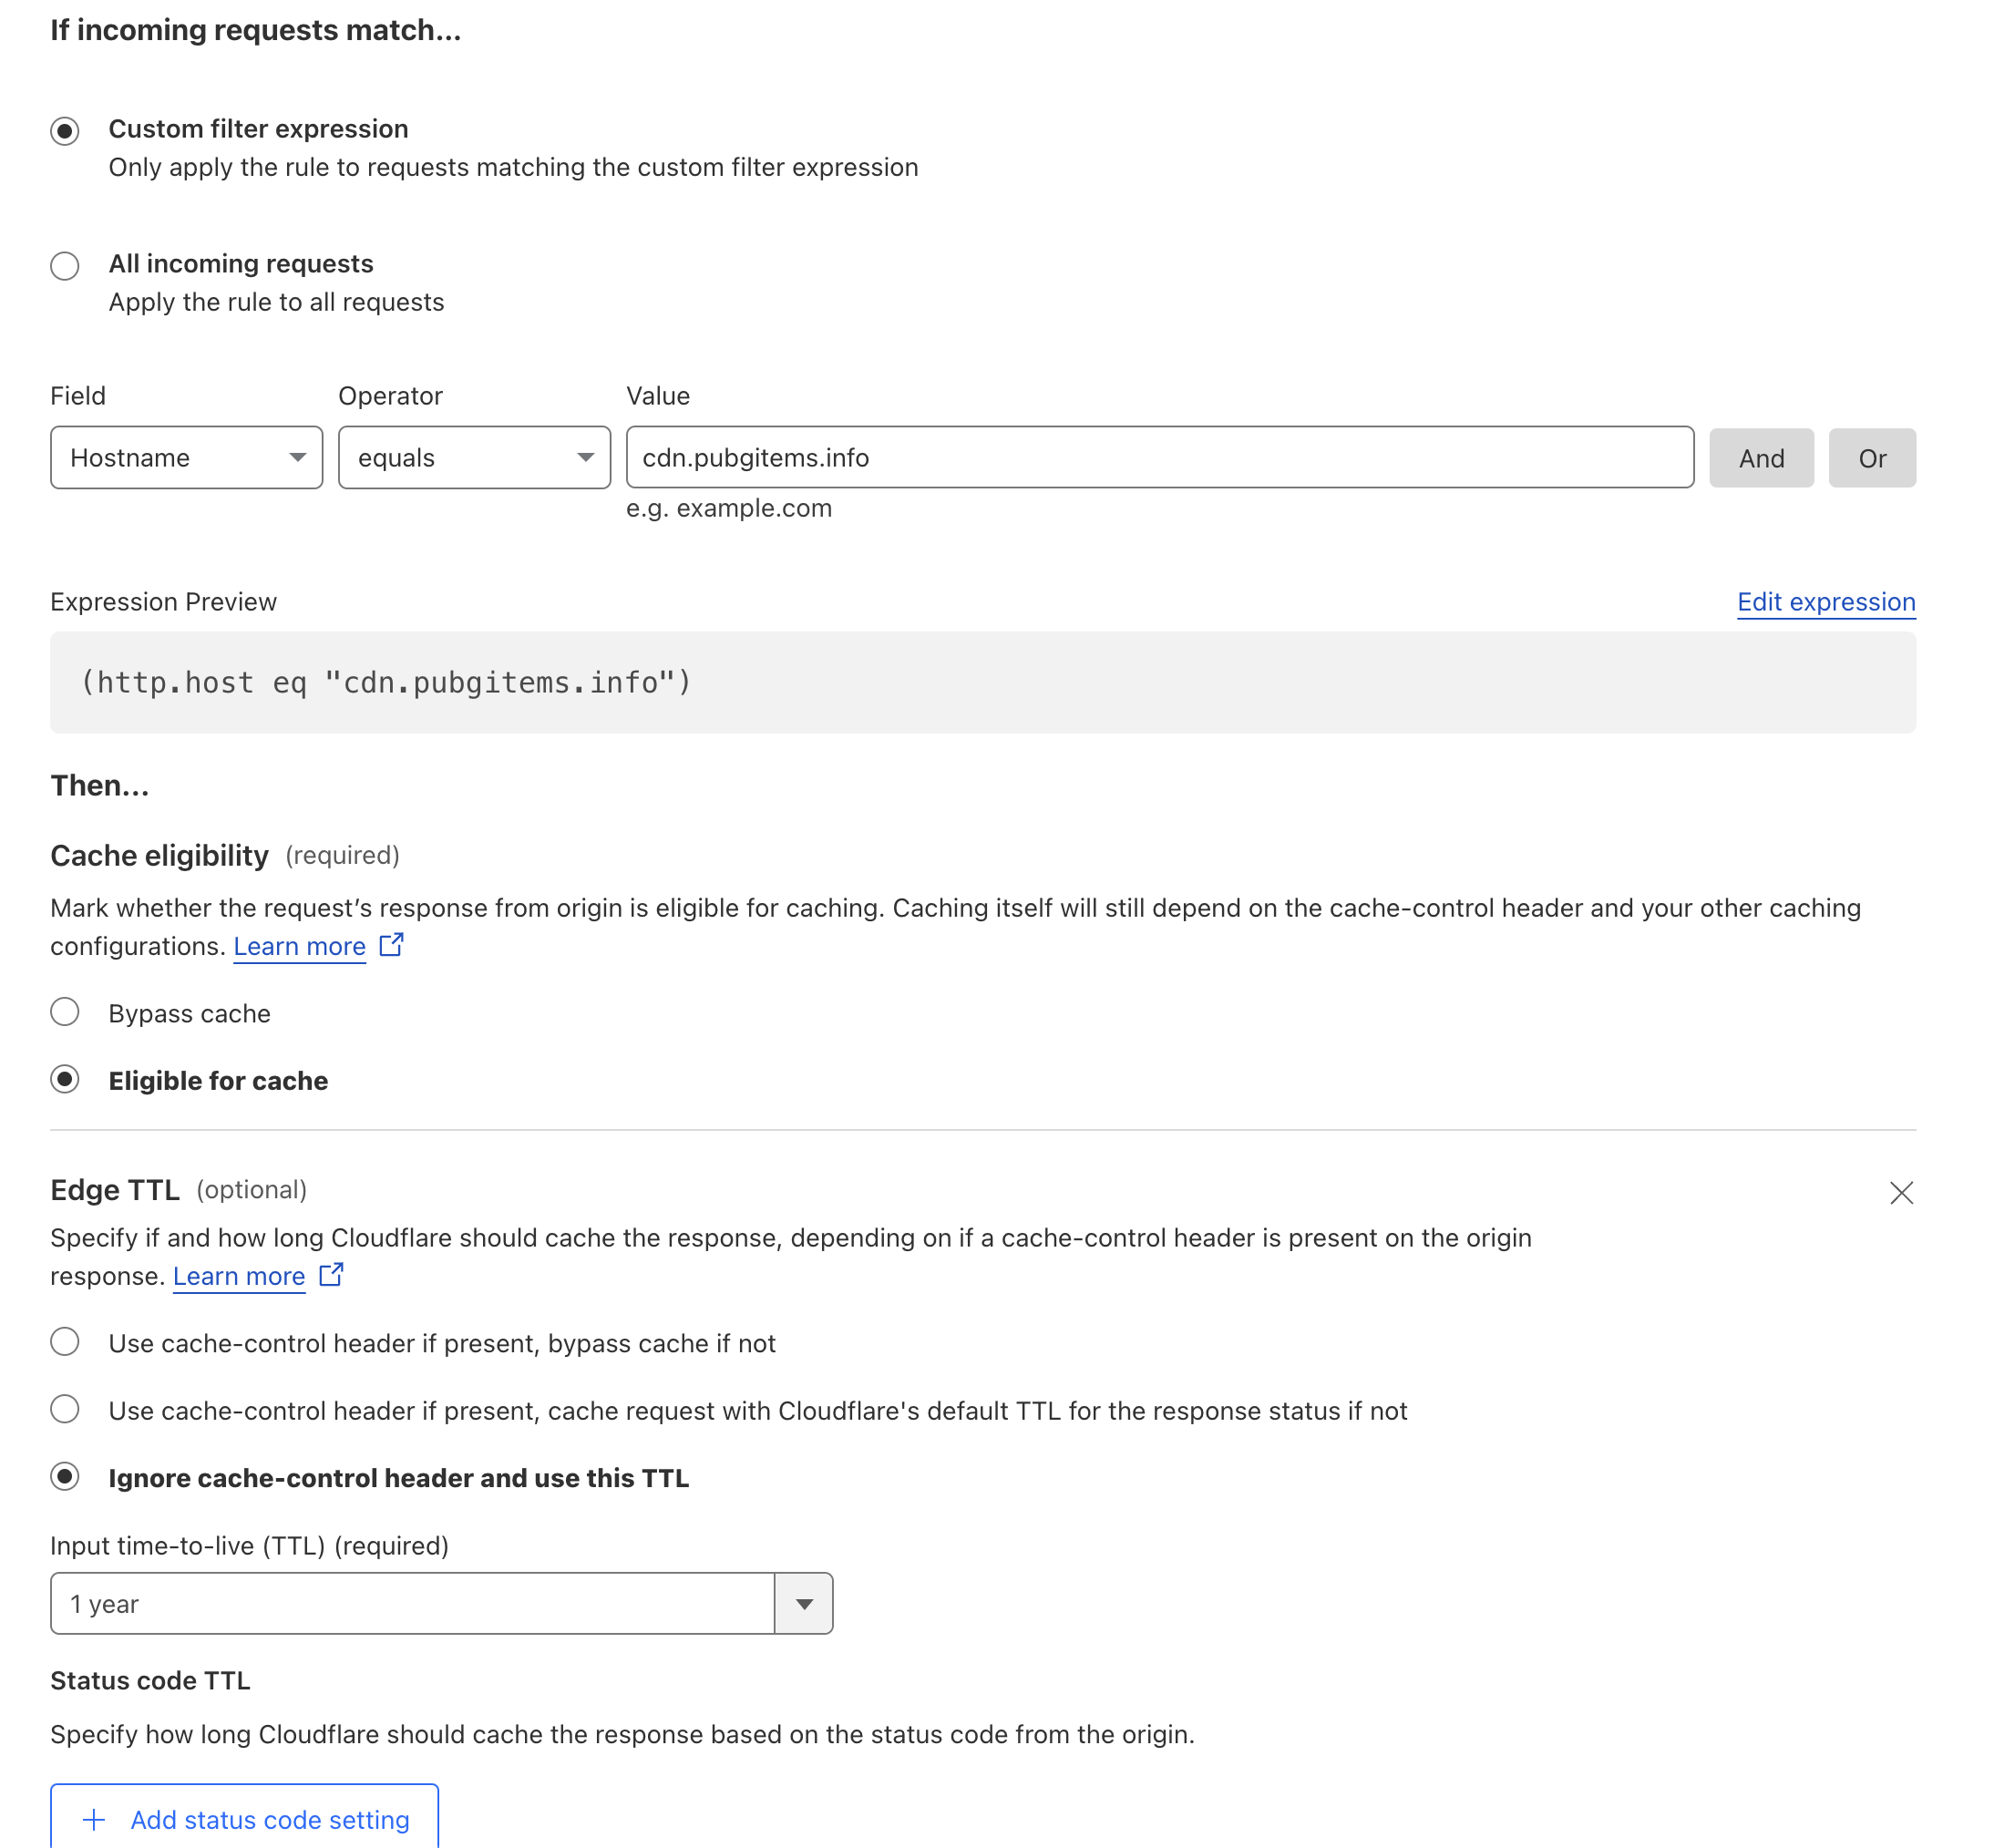Click the hostname Value input field
The image size is (1994, 1848).
click(1159, 458)
